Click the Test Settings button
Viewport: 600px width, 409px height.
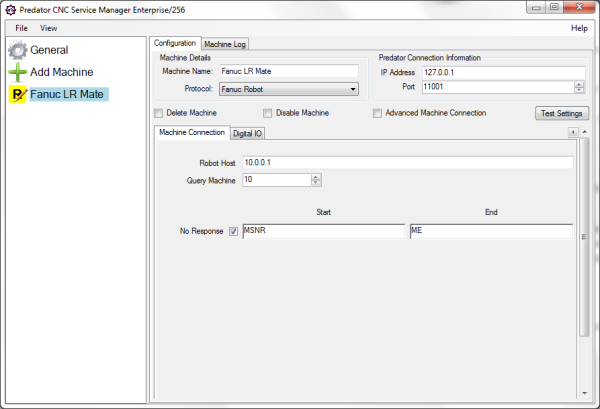coord(563,114)
